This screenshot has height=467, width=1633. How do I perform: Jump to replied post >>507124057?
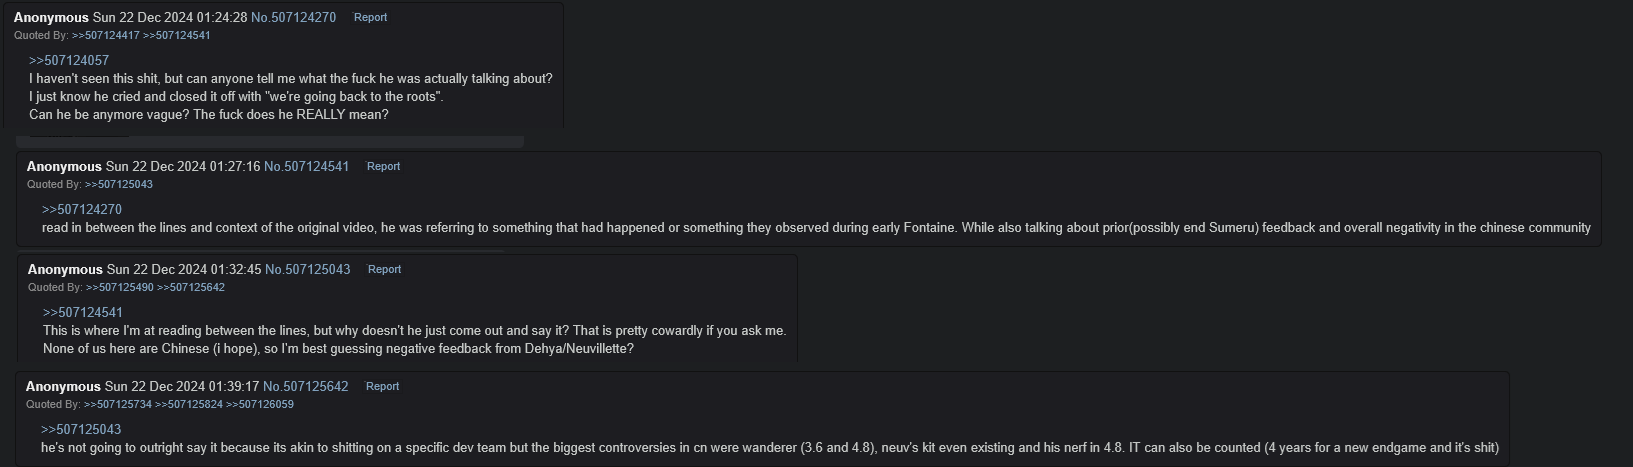click(69, 61)
